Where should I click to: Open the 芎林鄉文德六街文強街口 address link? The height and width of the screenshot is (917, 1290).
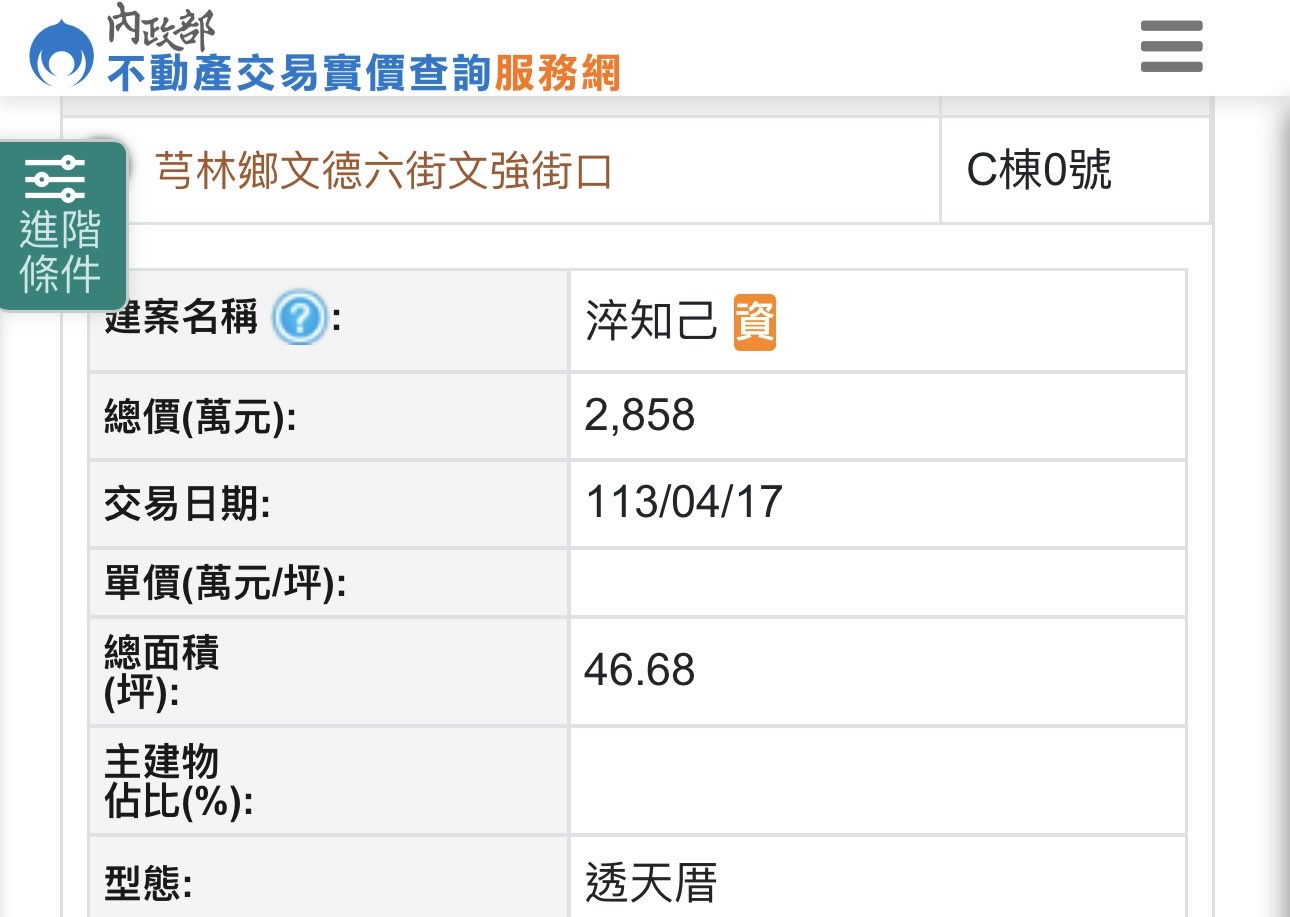point(383,172)
